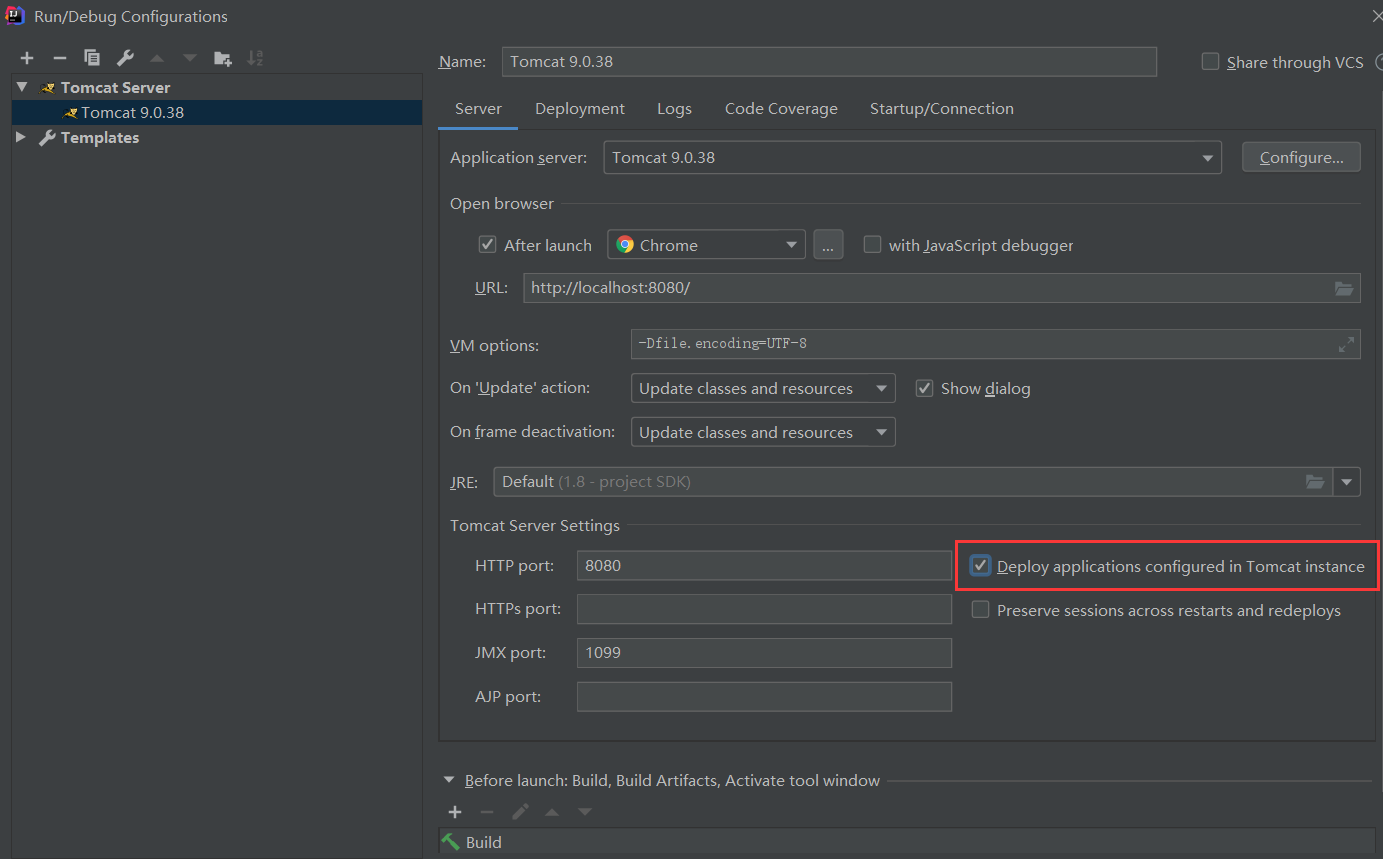Move Before launch task up
Viewport: 1383px width, 859px height.
pyautogui.click(x=552, y=812)
